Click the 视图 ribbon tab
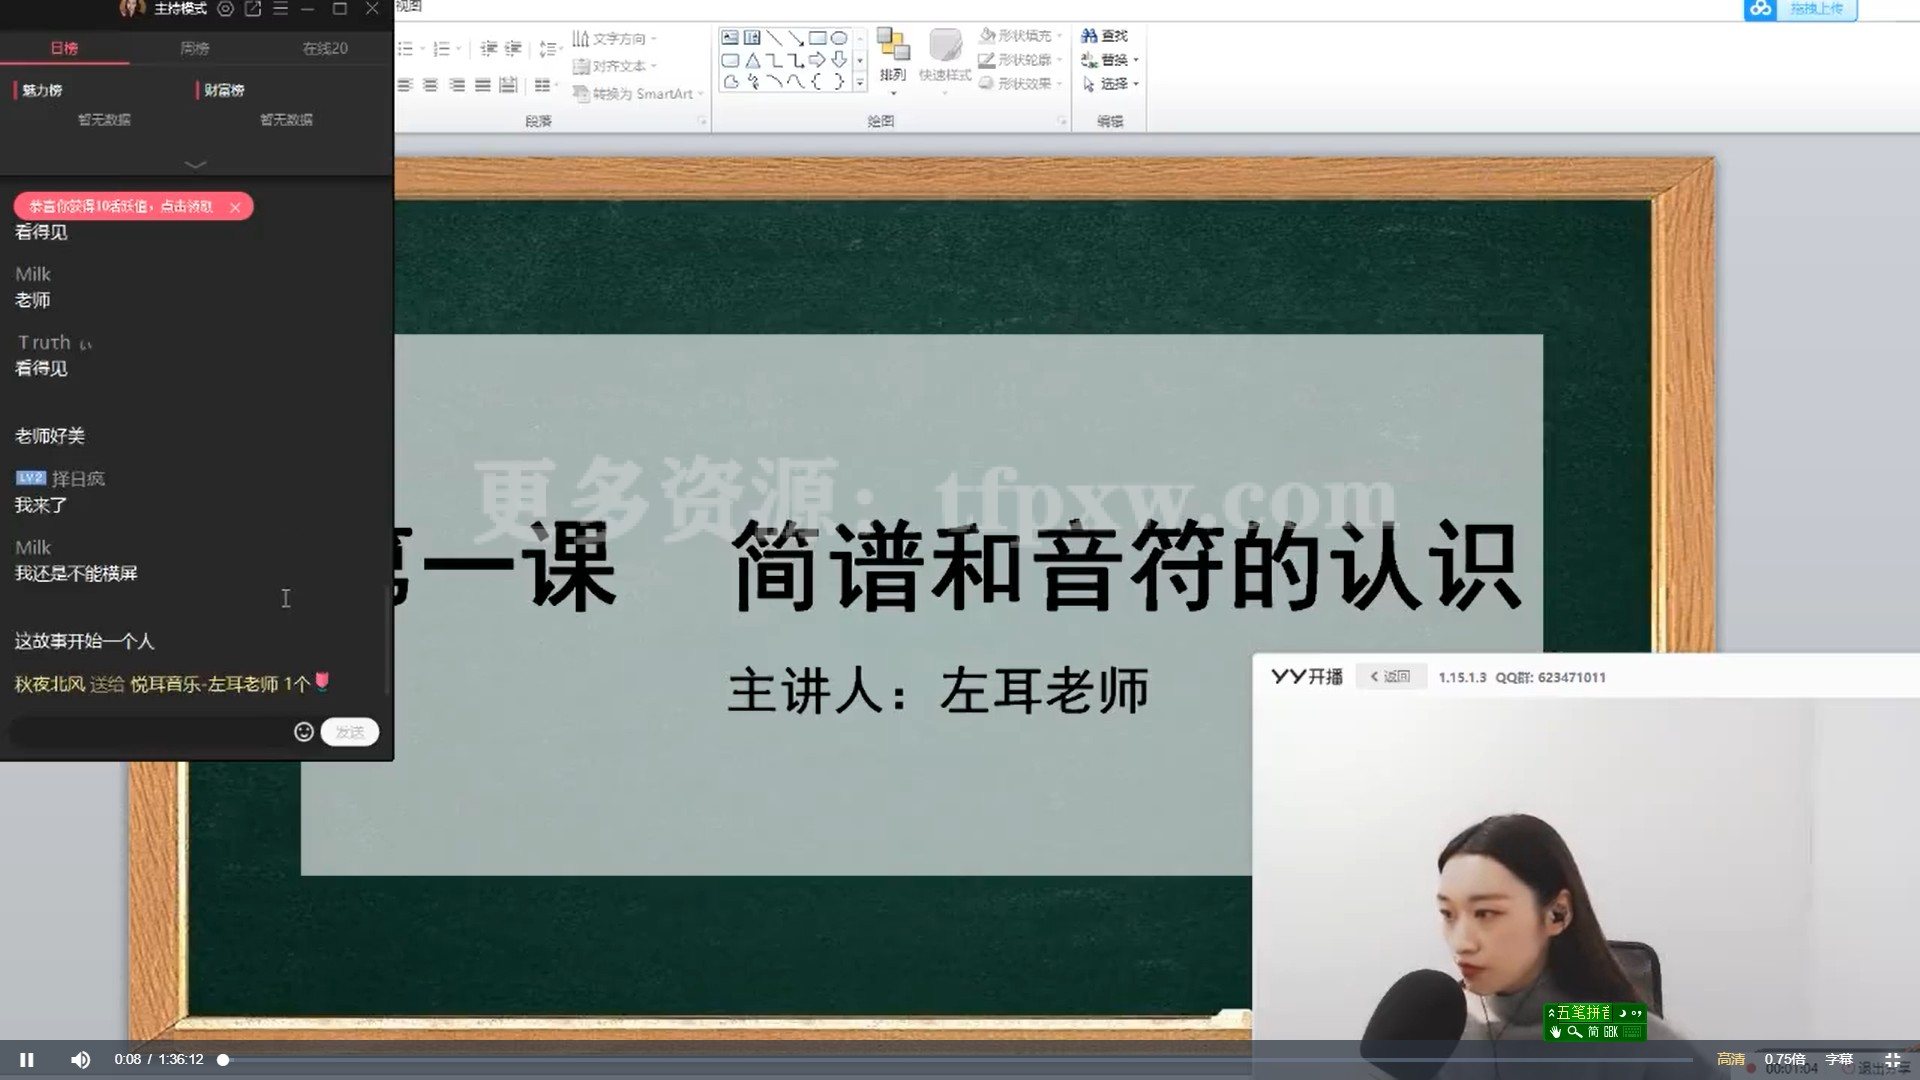 click(x=408, y=7)
